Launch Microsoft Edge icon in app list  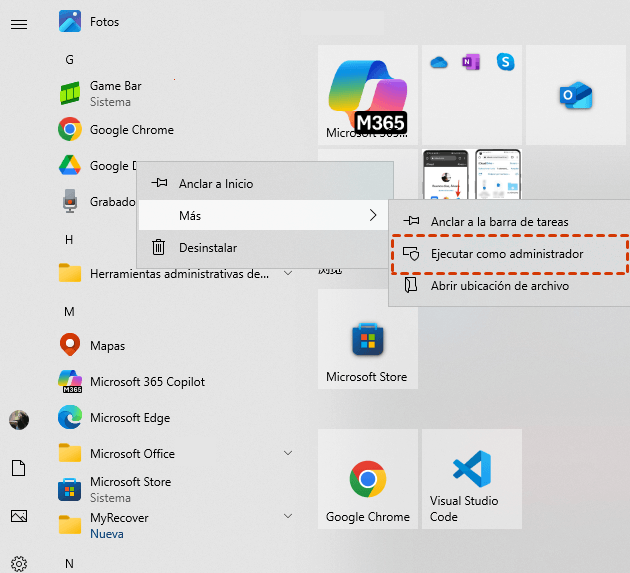click(70, 417)
